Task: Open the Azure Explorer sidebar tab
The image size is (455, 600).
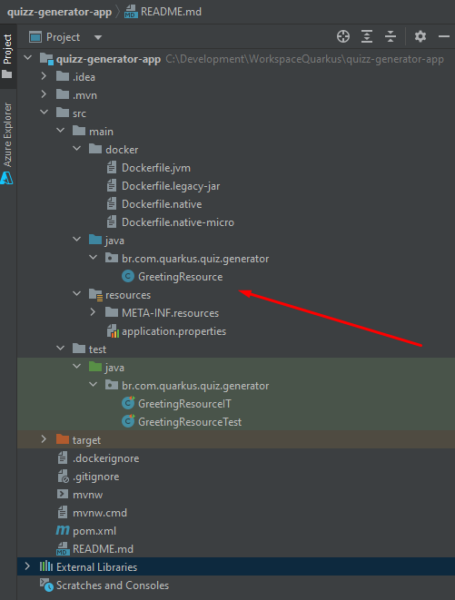Action: pyautogui.click(x=8, y=135)
